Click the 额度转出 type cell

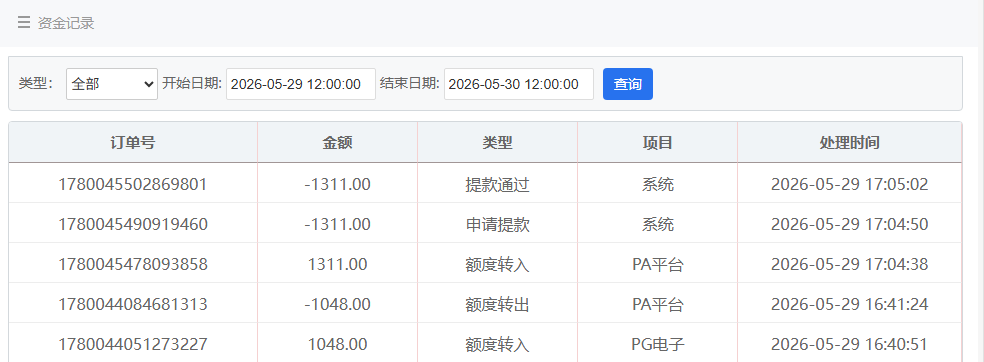coord(498,305)
